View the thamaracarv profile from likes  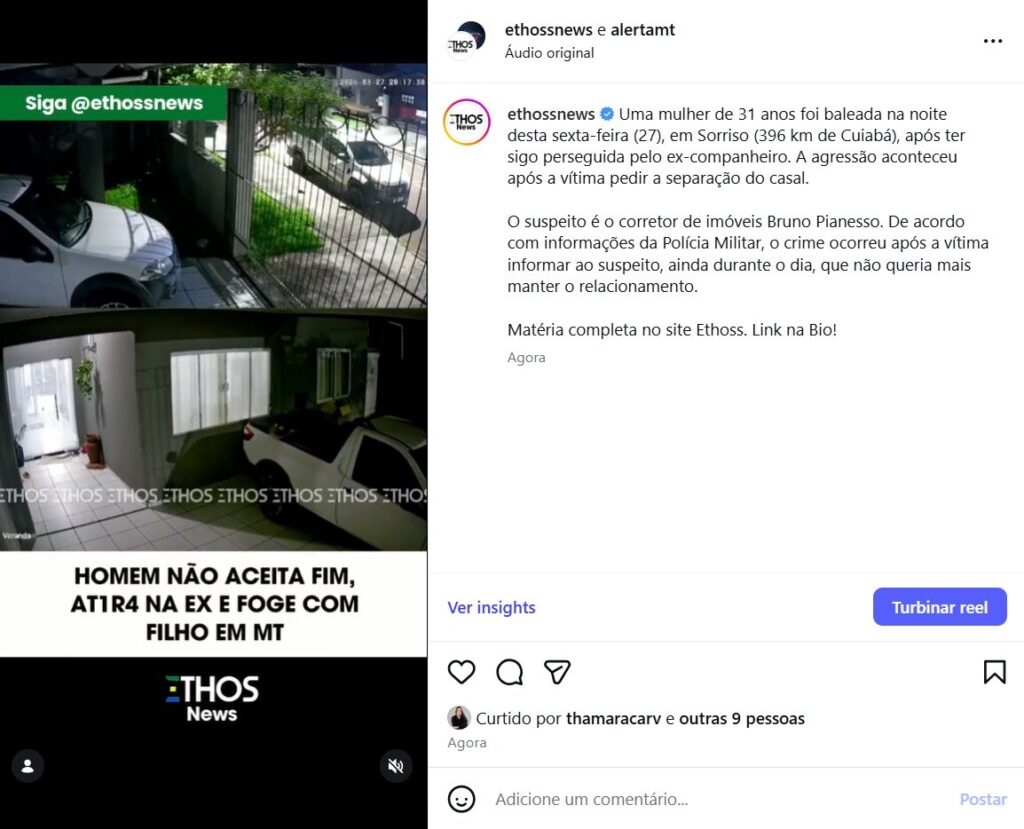[613, 719]
